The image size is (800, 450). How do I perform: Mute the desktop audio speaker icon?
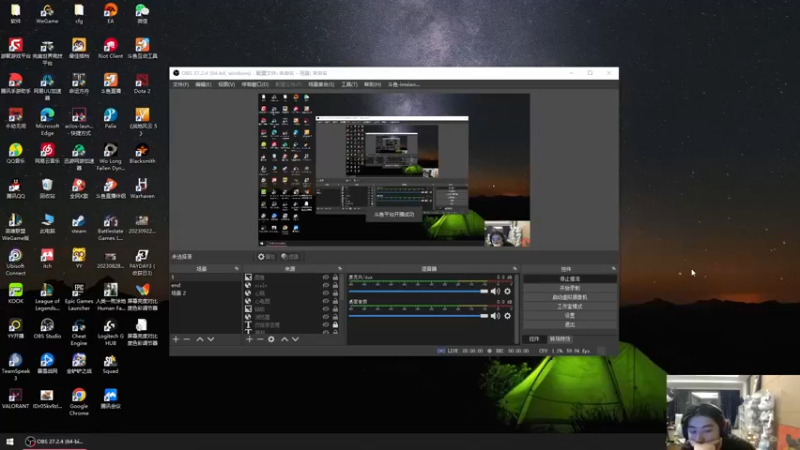pyautogui.click(x=495, y=316)
